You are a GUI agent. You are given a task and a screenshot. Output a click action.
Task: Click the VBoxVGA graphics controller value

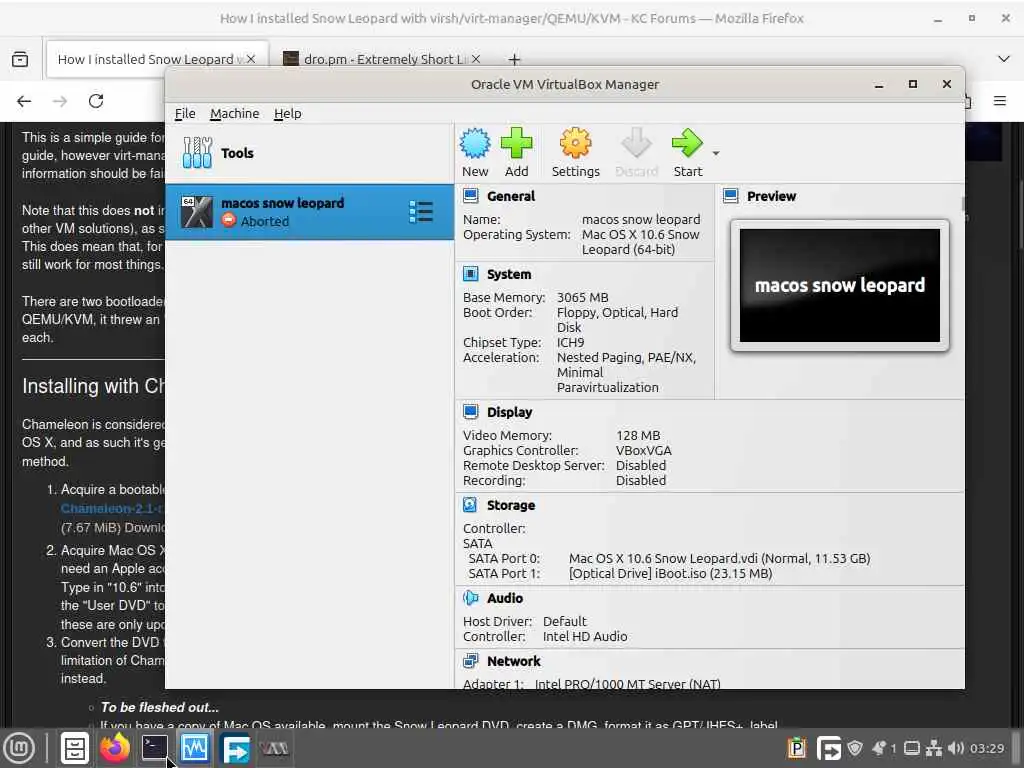pyautogui.click(x=643, y=450)
